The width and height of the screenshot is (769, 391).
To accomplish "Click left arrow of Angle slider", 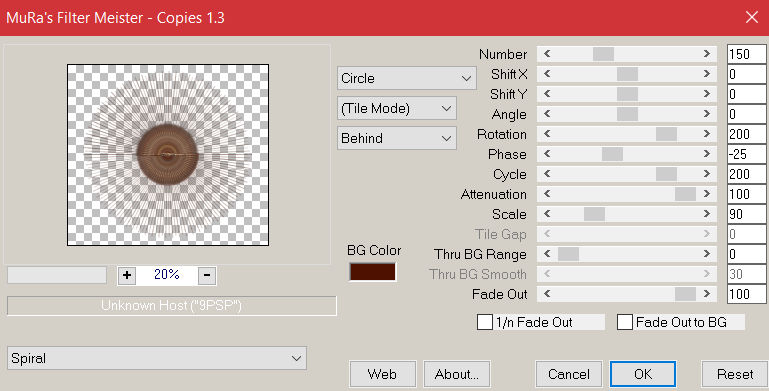I will (x=547, y=114).
